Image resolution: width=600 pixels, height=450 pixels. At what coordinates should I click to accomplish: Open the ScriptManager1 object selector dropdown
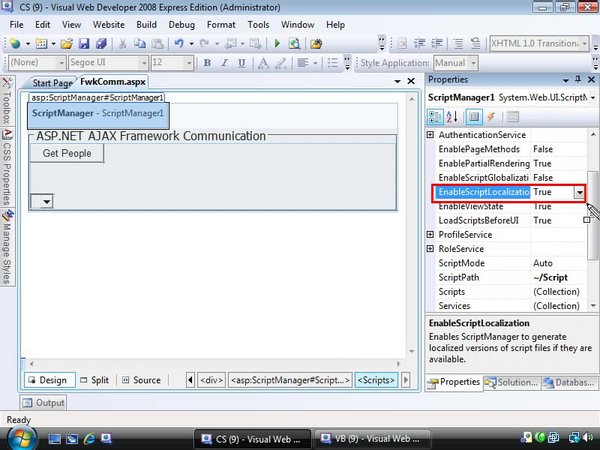[x=592, y=98]
